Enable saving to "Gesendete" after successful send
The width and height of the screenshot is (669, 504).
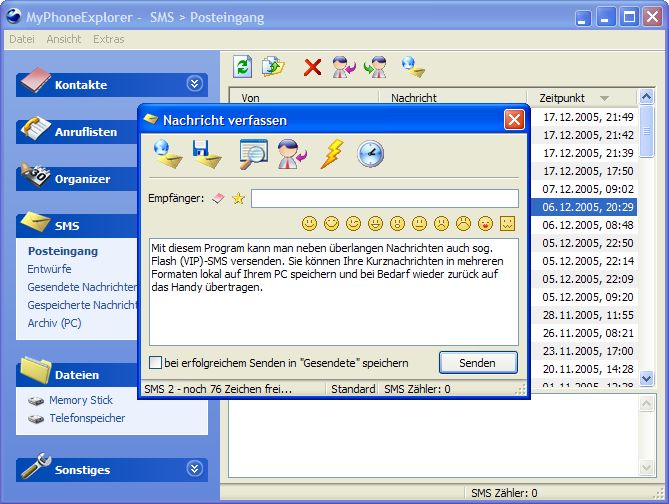155,362
